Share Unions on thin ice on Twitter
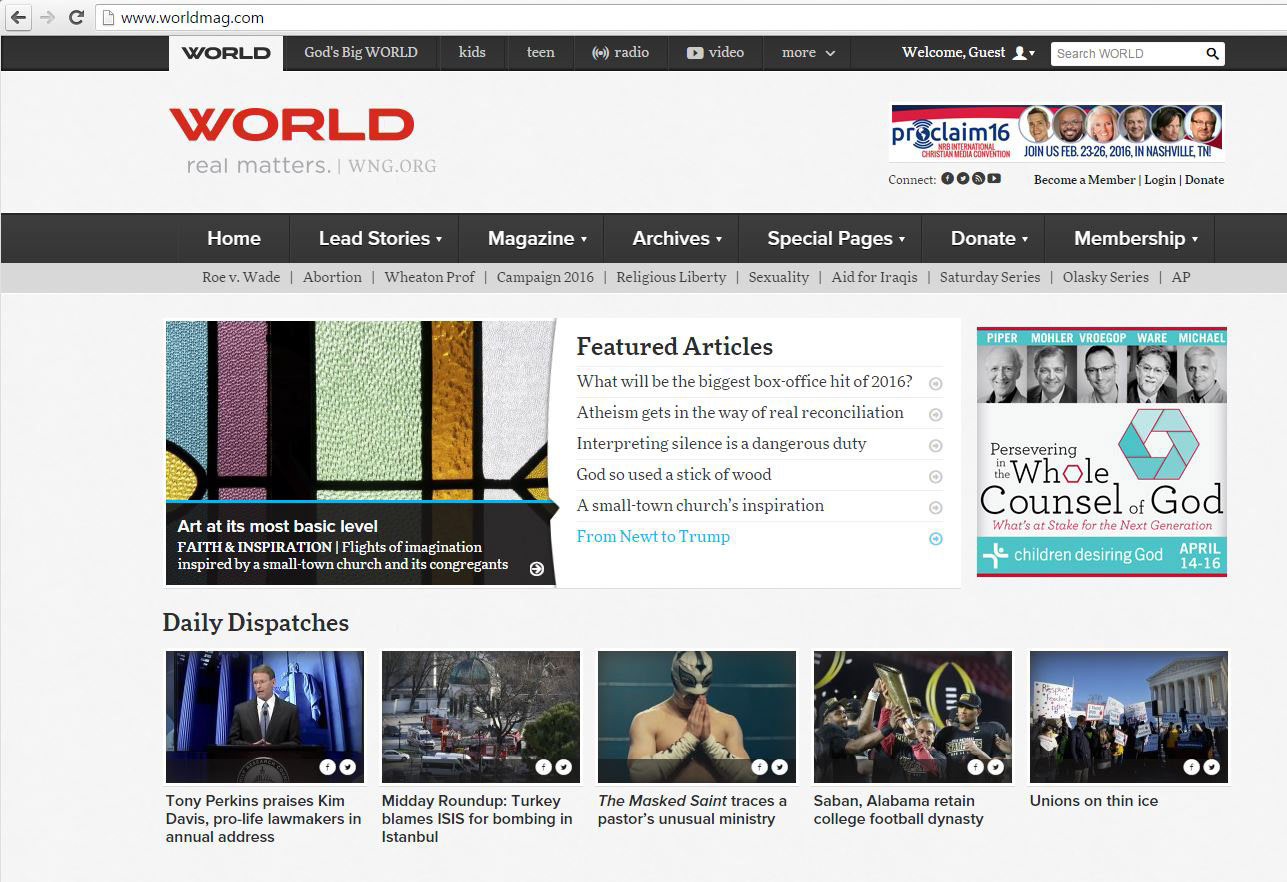This screenshot has width=1287, height=882. [1211, 767]
